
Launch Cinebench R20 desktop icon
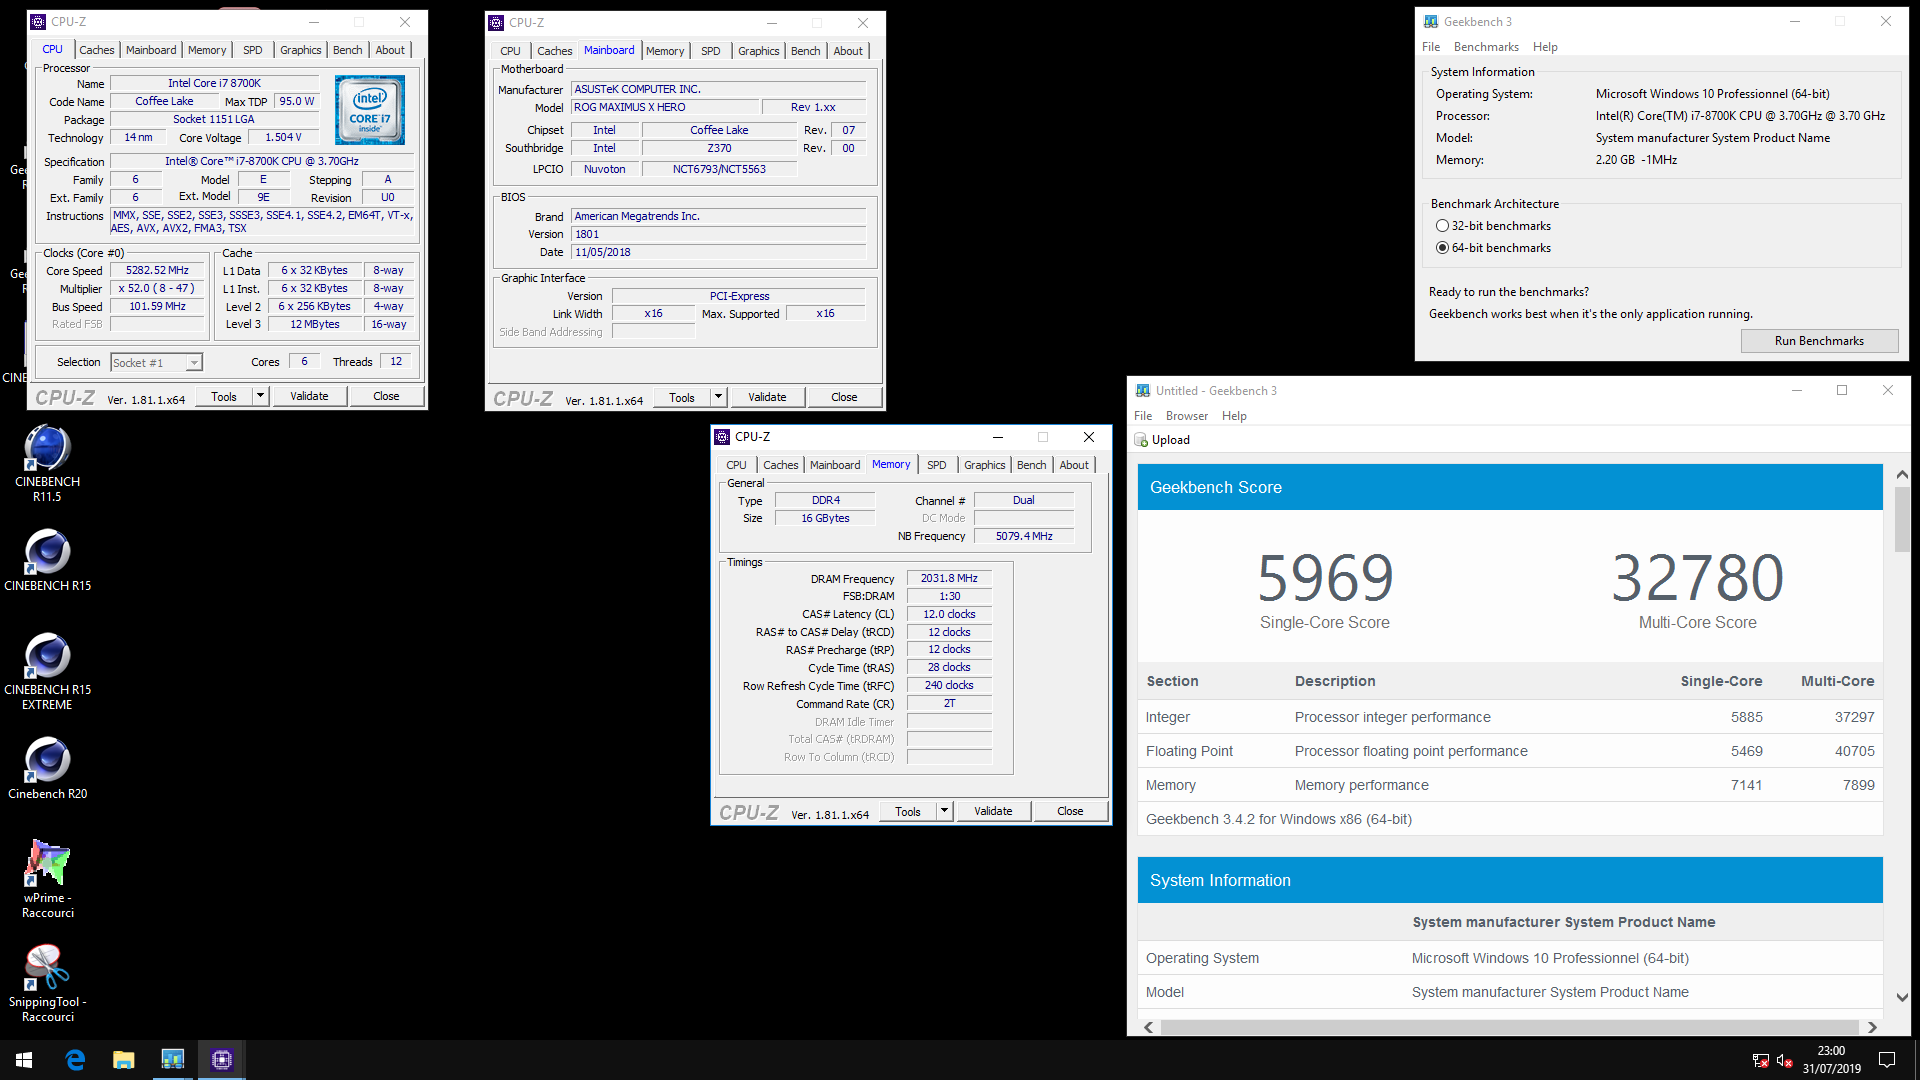47,768
